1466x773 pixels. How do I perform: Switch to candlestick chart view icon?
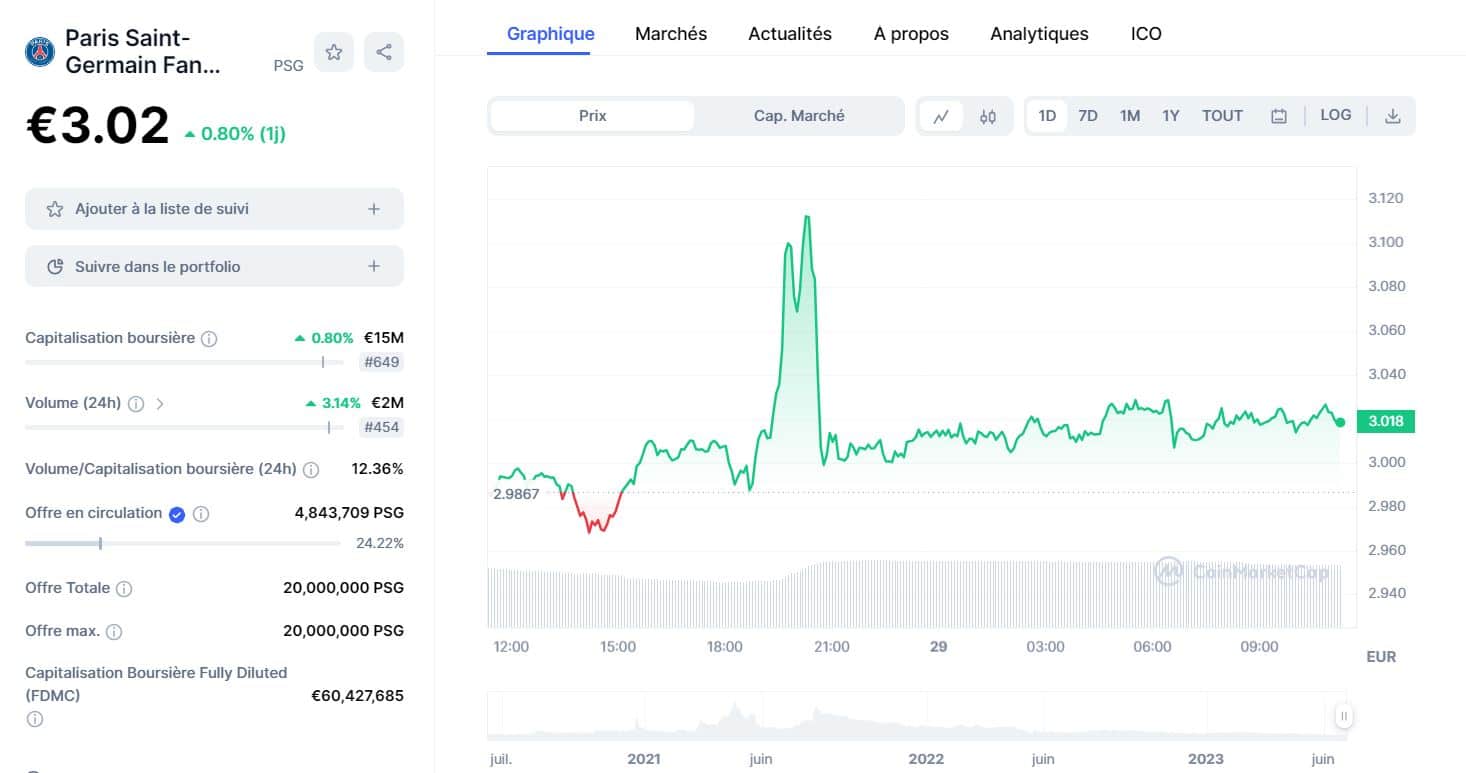[988, 116]
